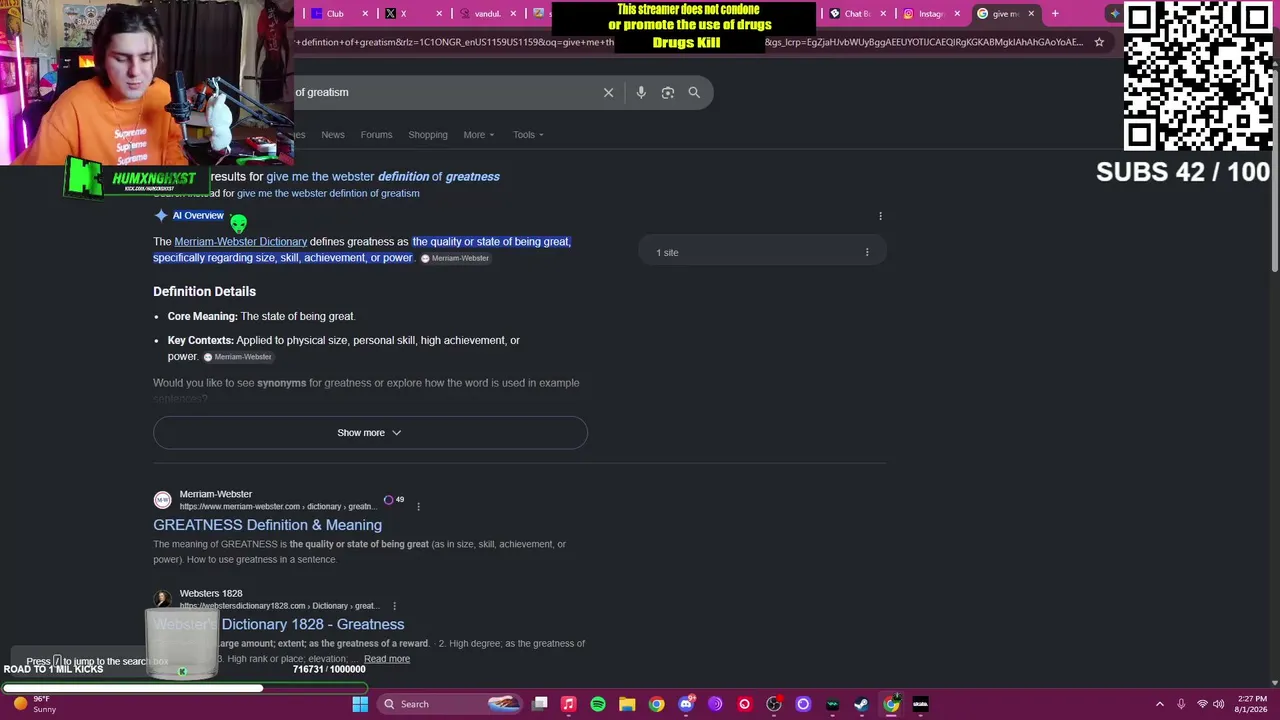The height and width of the screenshot is (720, 1280).
Task: Open Discord from the taskbar
Action: click(x=686, y=704)
